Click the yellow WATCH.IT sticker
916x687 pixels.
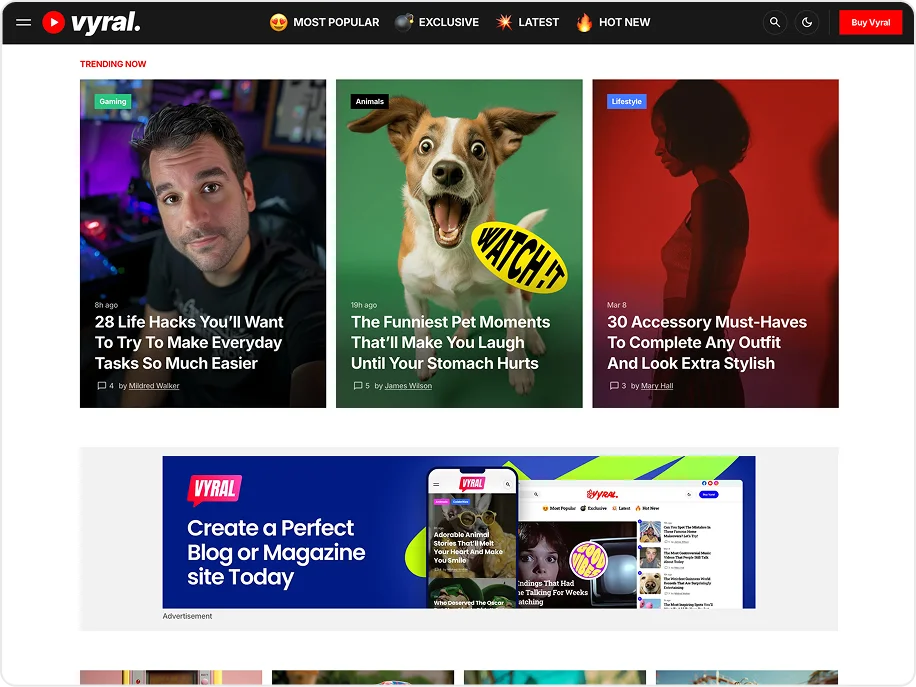coord(519,257)
